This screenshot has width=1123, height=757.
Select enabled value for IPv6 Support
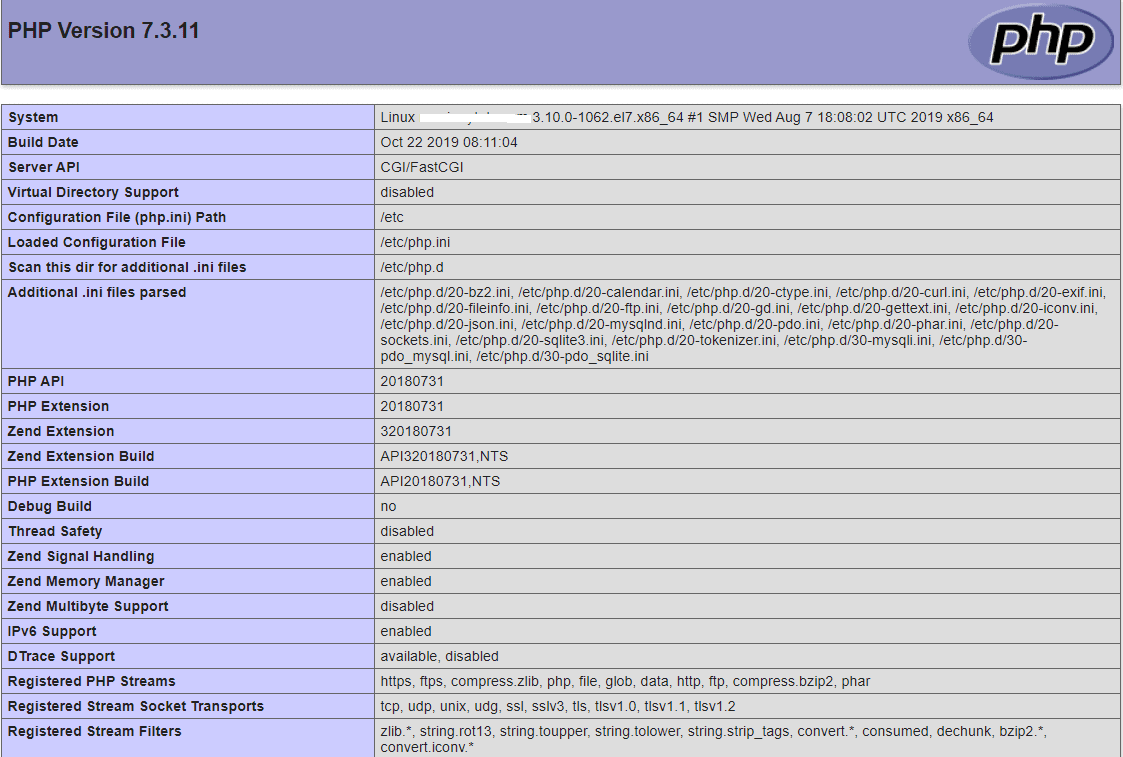pos(406,632)
